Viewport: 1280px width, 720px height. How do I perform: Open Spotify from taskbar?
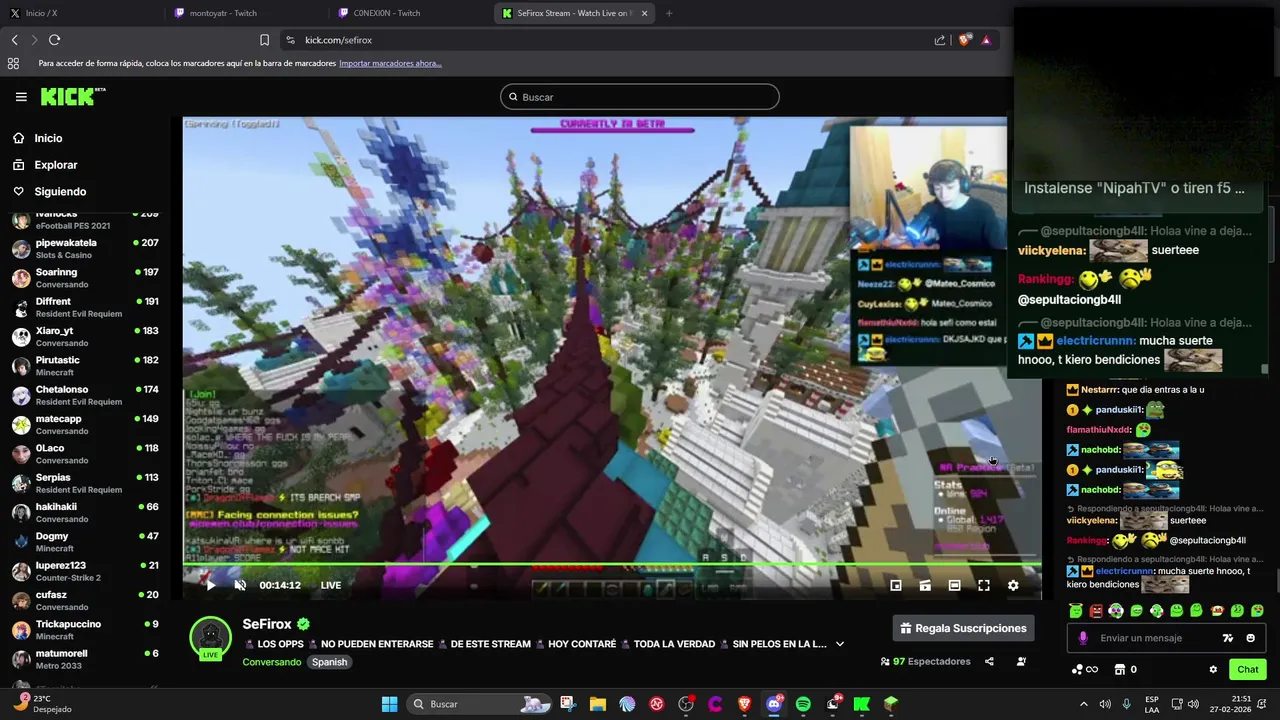803,704
